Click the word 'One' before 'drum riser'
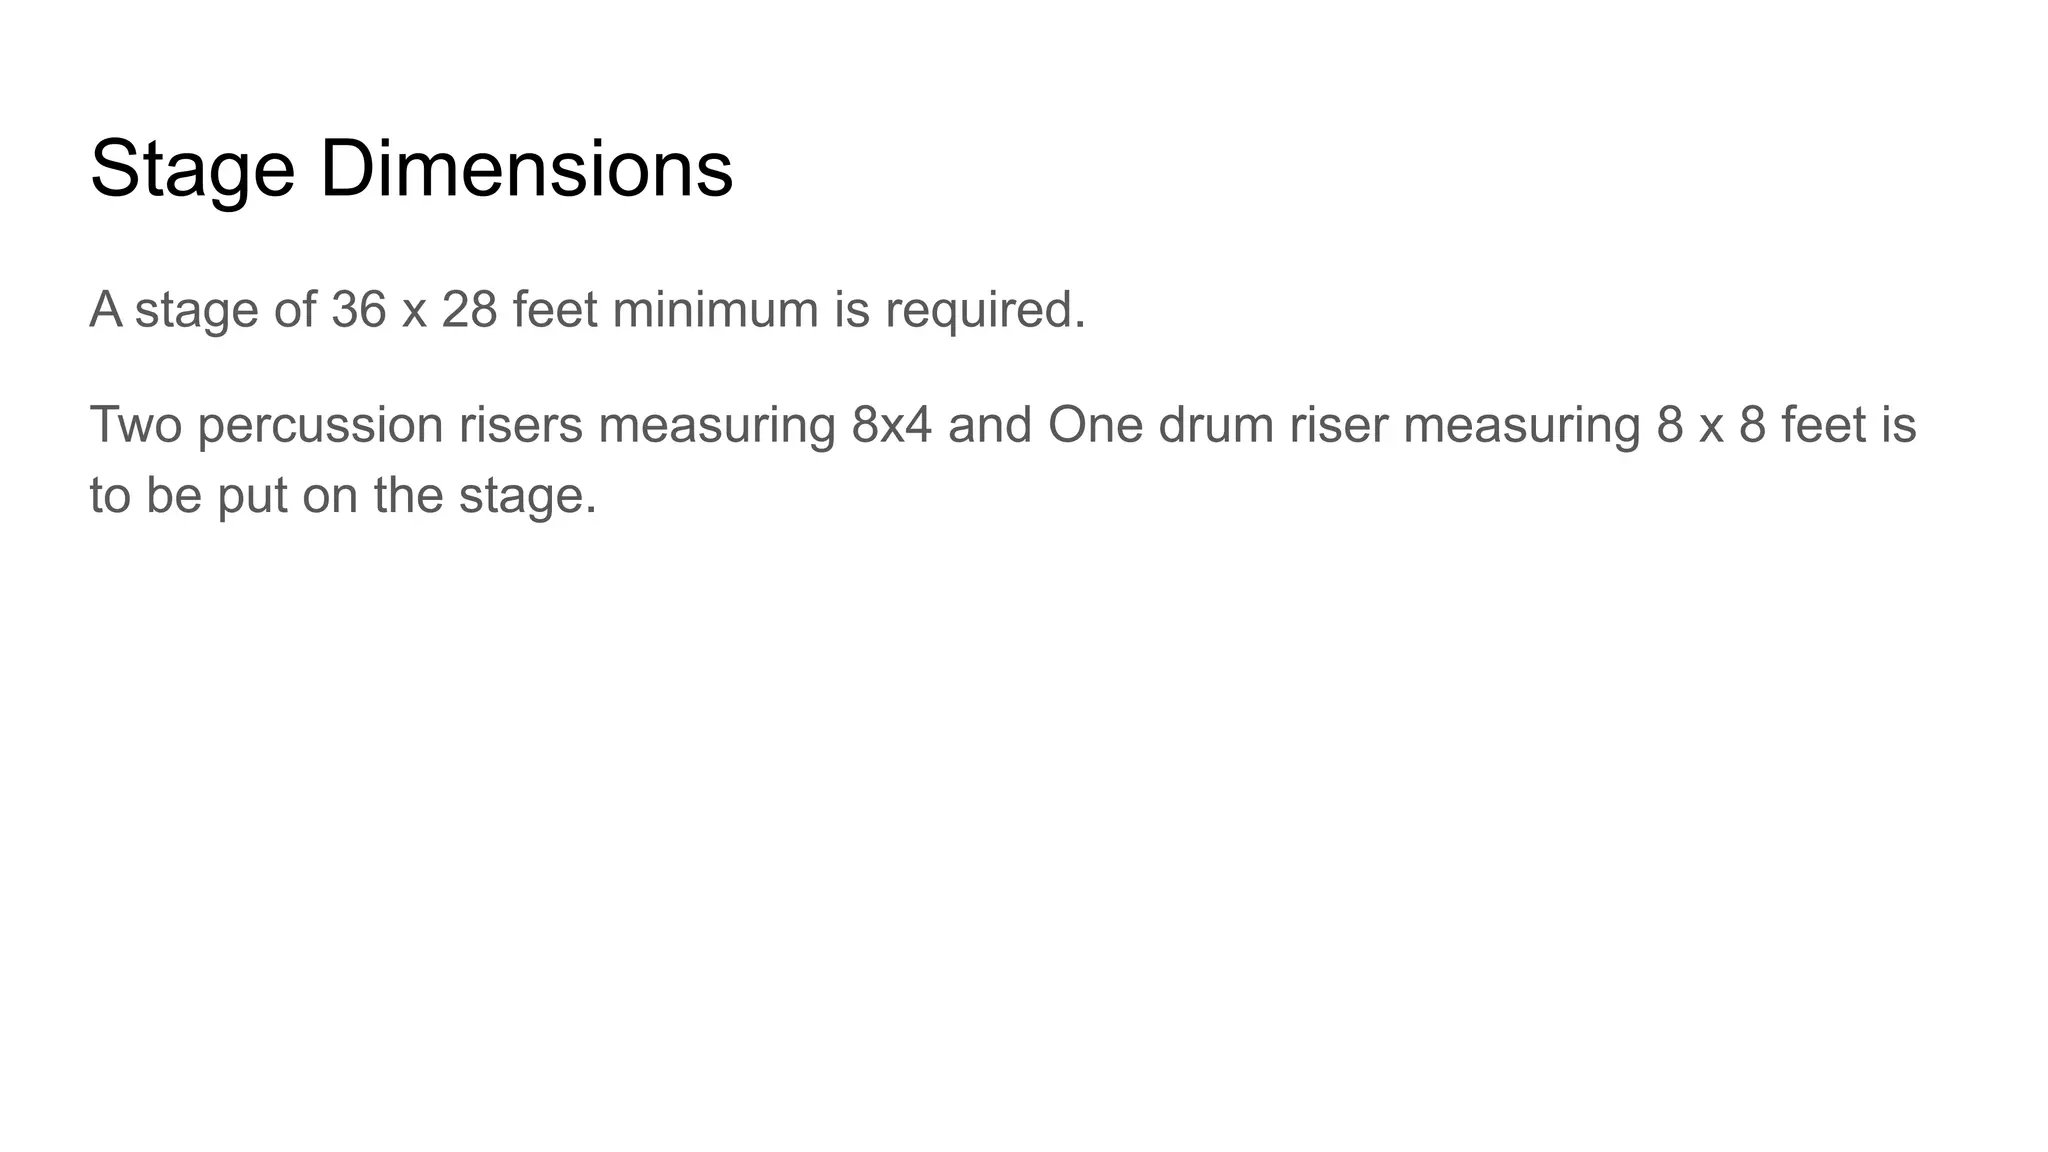This screenshot has width=2048, height=1152. tap(1095, 424)
